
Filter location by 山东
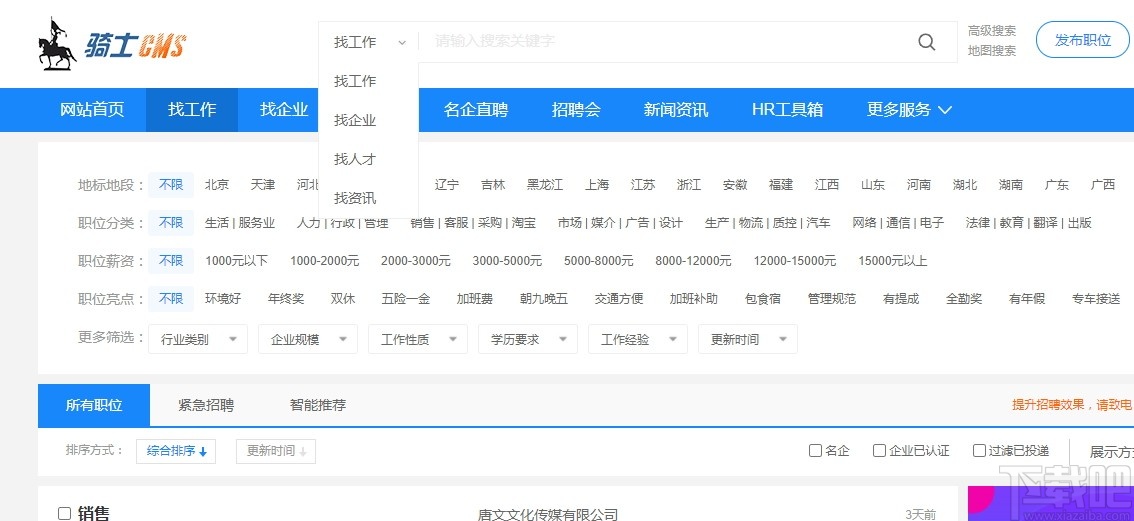pyautogui.click(x=873, y=185)
